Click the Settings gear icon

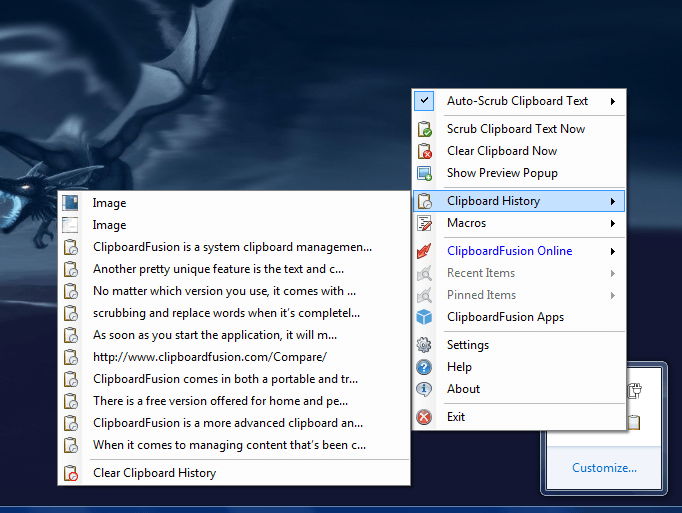pos(425,345)
